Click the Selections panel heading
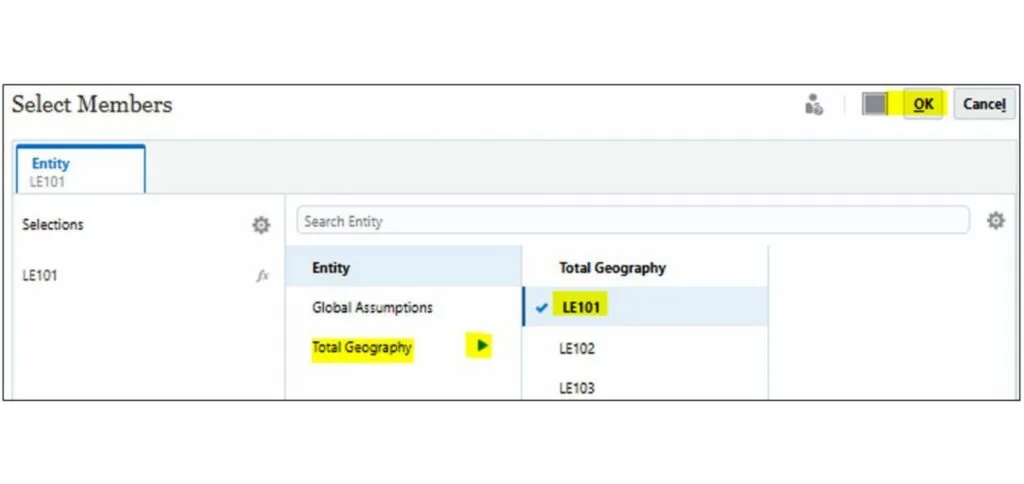This screenshot has height=484, width=1024. [x=53, y=225]
